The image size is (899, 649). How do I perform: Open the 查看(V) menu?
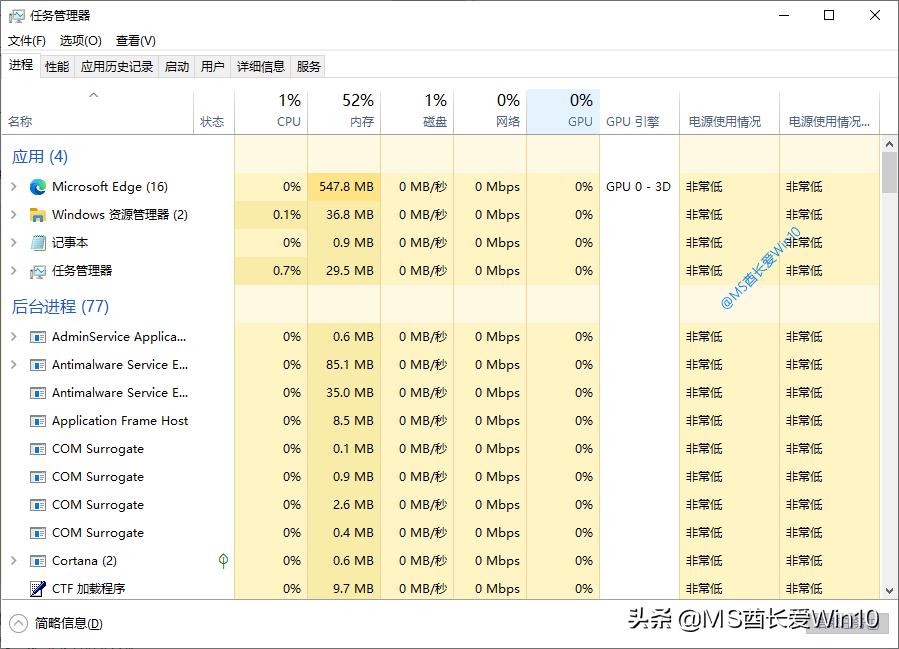[136, 41]
